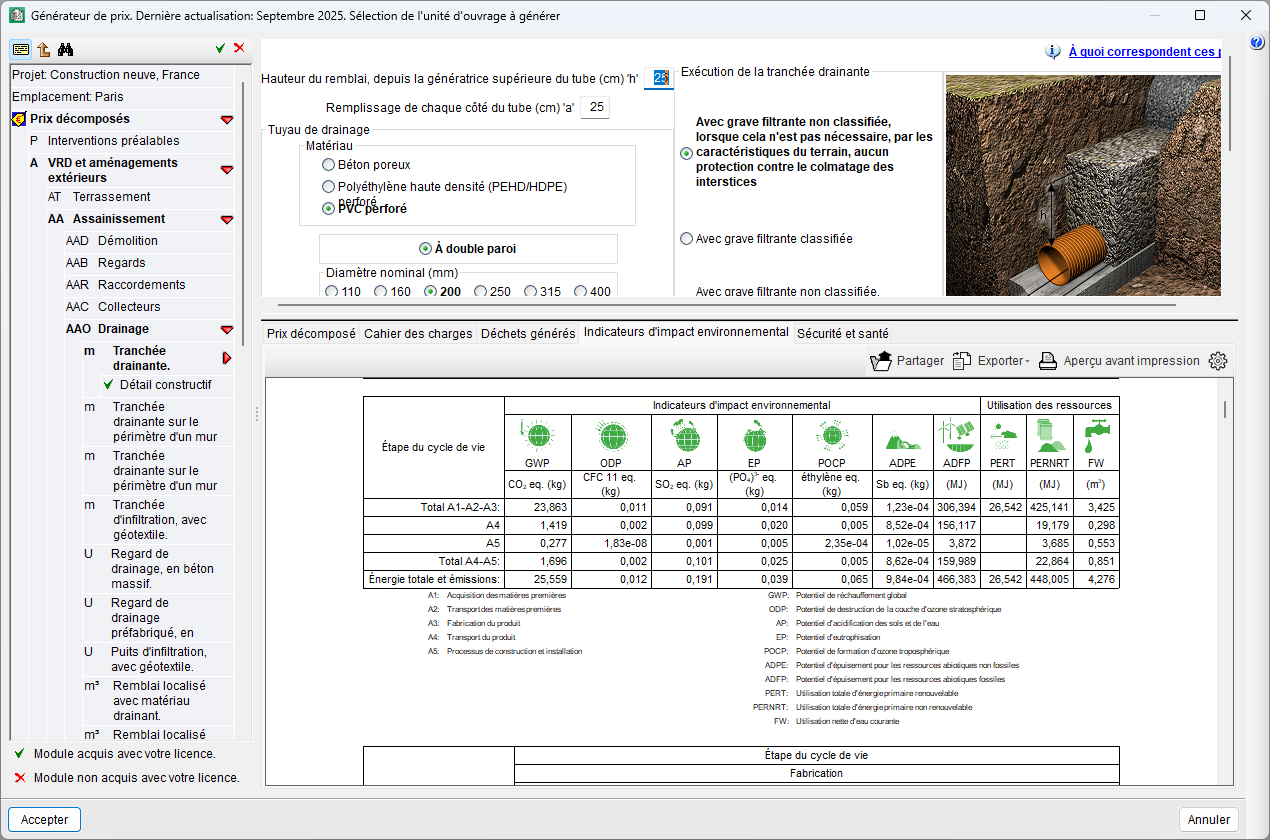
Task: Open Aperçu avant impression print preview
Action: [1119, 361]
